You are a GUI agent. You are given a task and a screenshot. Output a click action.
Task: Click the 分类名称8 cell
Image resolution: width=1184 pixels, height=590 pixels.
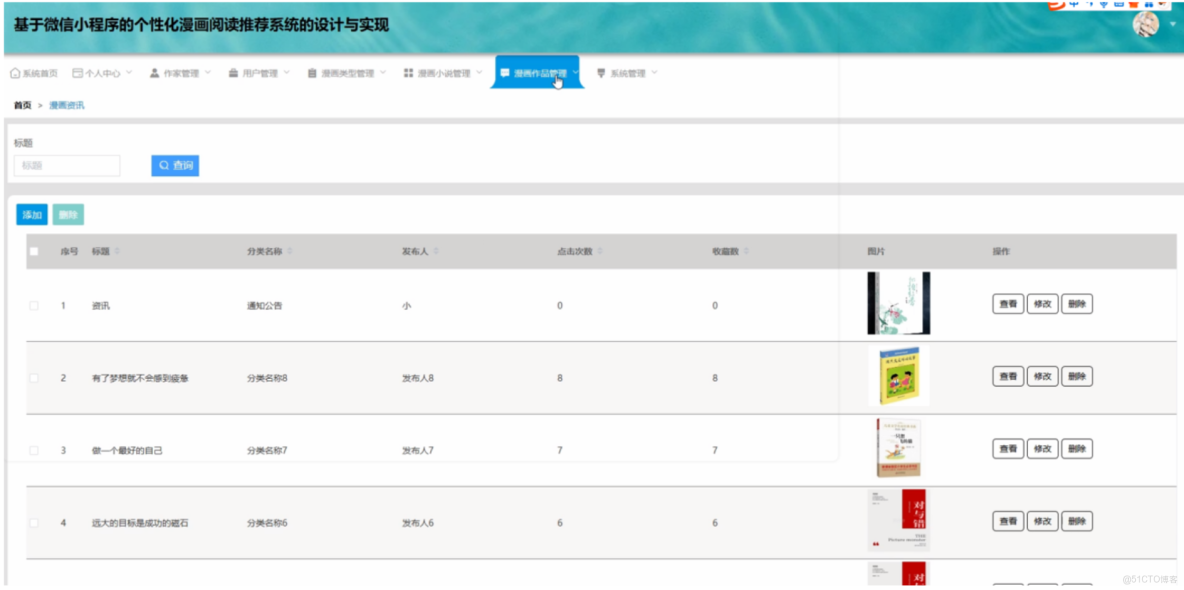(267, 378)
